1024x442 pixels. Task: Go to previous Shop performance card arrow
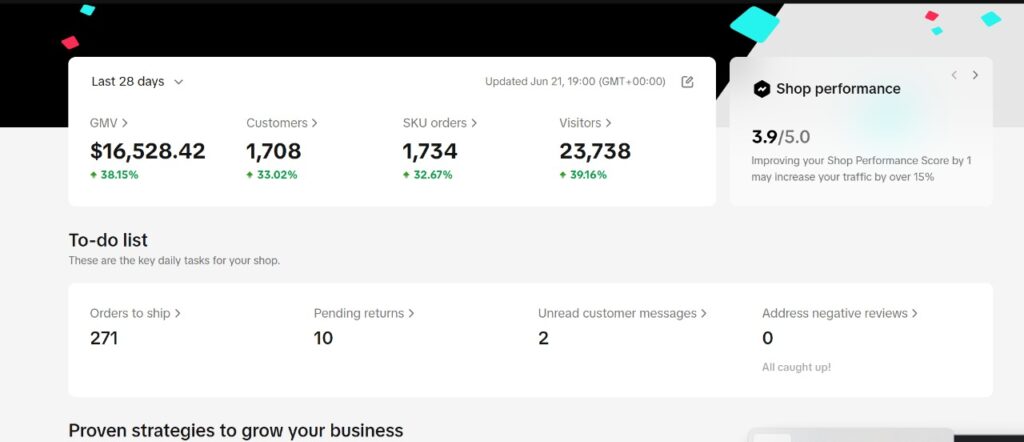point(954,75)
